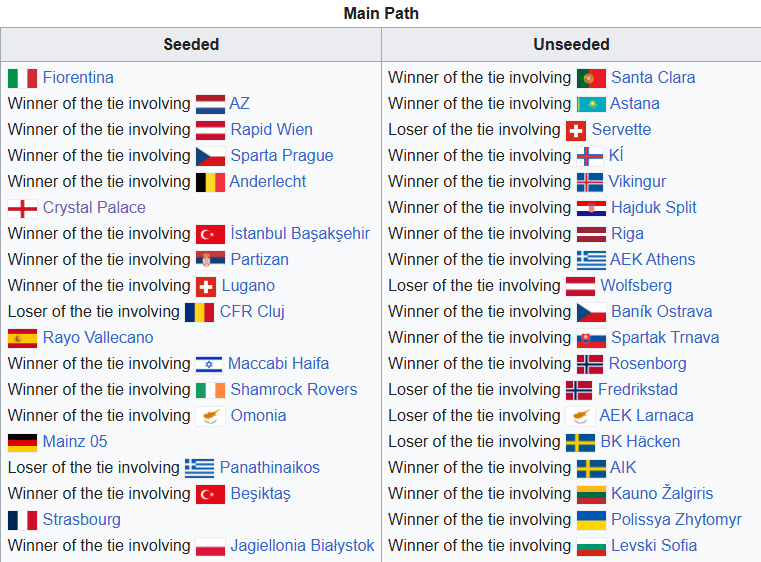Open the Kauno Žalgiris link
761x562 pixels.
pyautogui.click(x=662, y=494)
